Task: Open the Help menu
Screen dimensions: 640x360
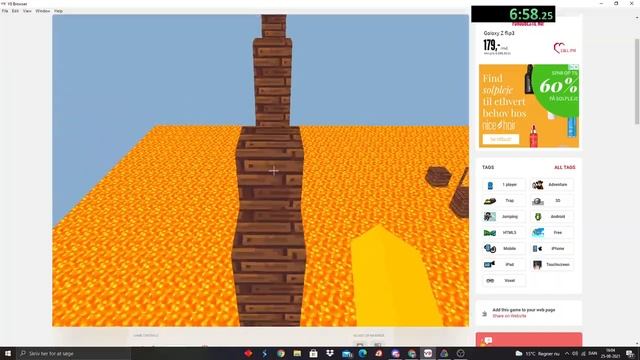Action: (58, 11)
